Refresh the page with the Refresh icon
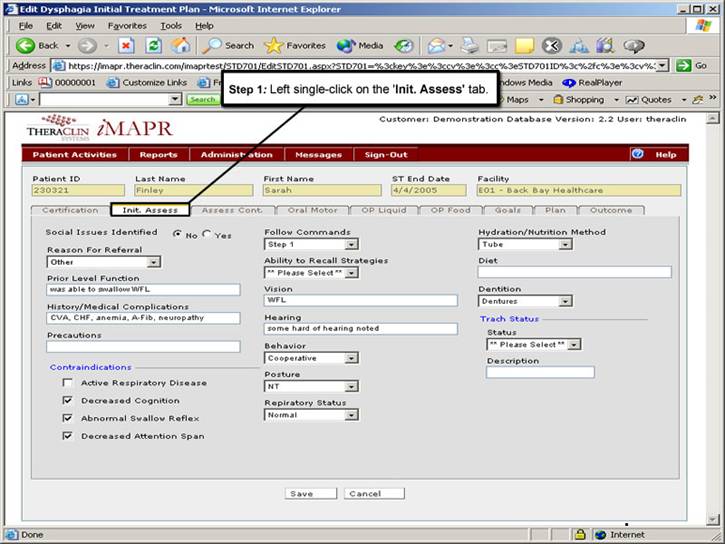 [153, 45]
